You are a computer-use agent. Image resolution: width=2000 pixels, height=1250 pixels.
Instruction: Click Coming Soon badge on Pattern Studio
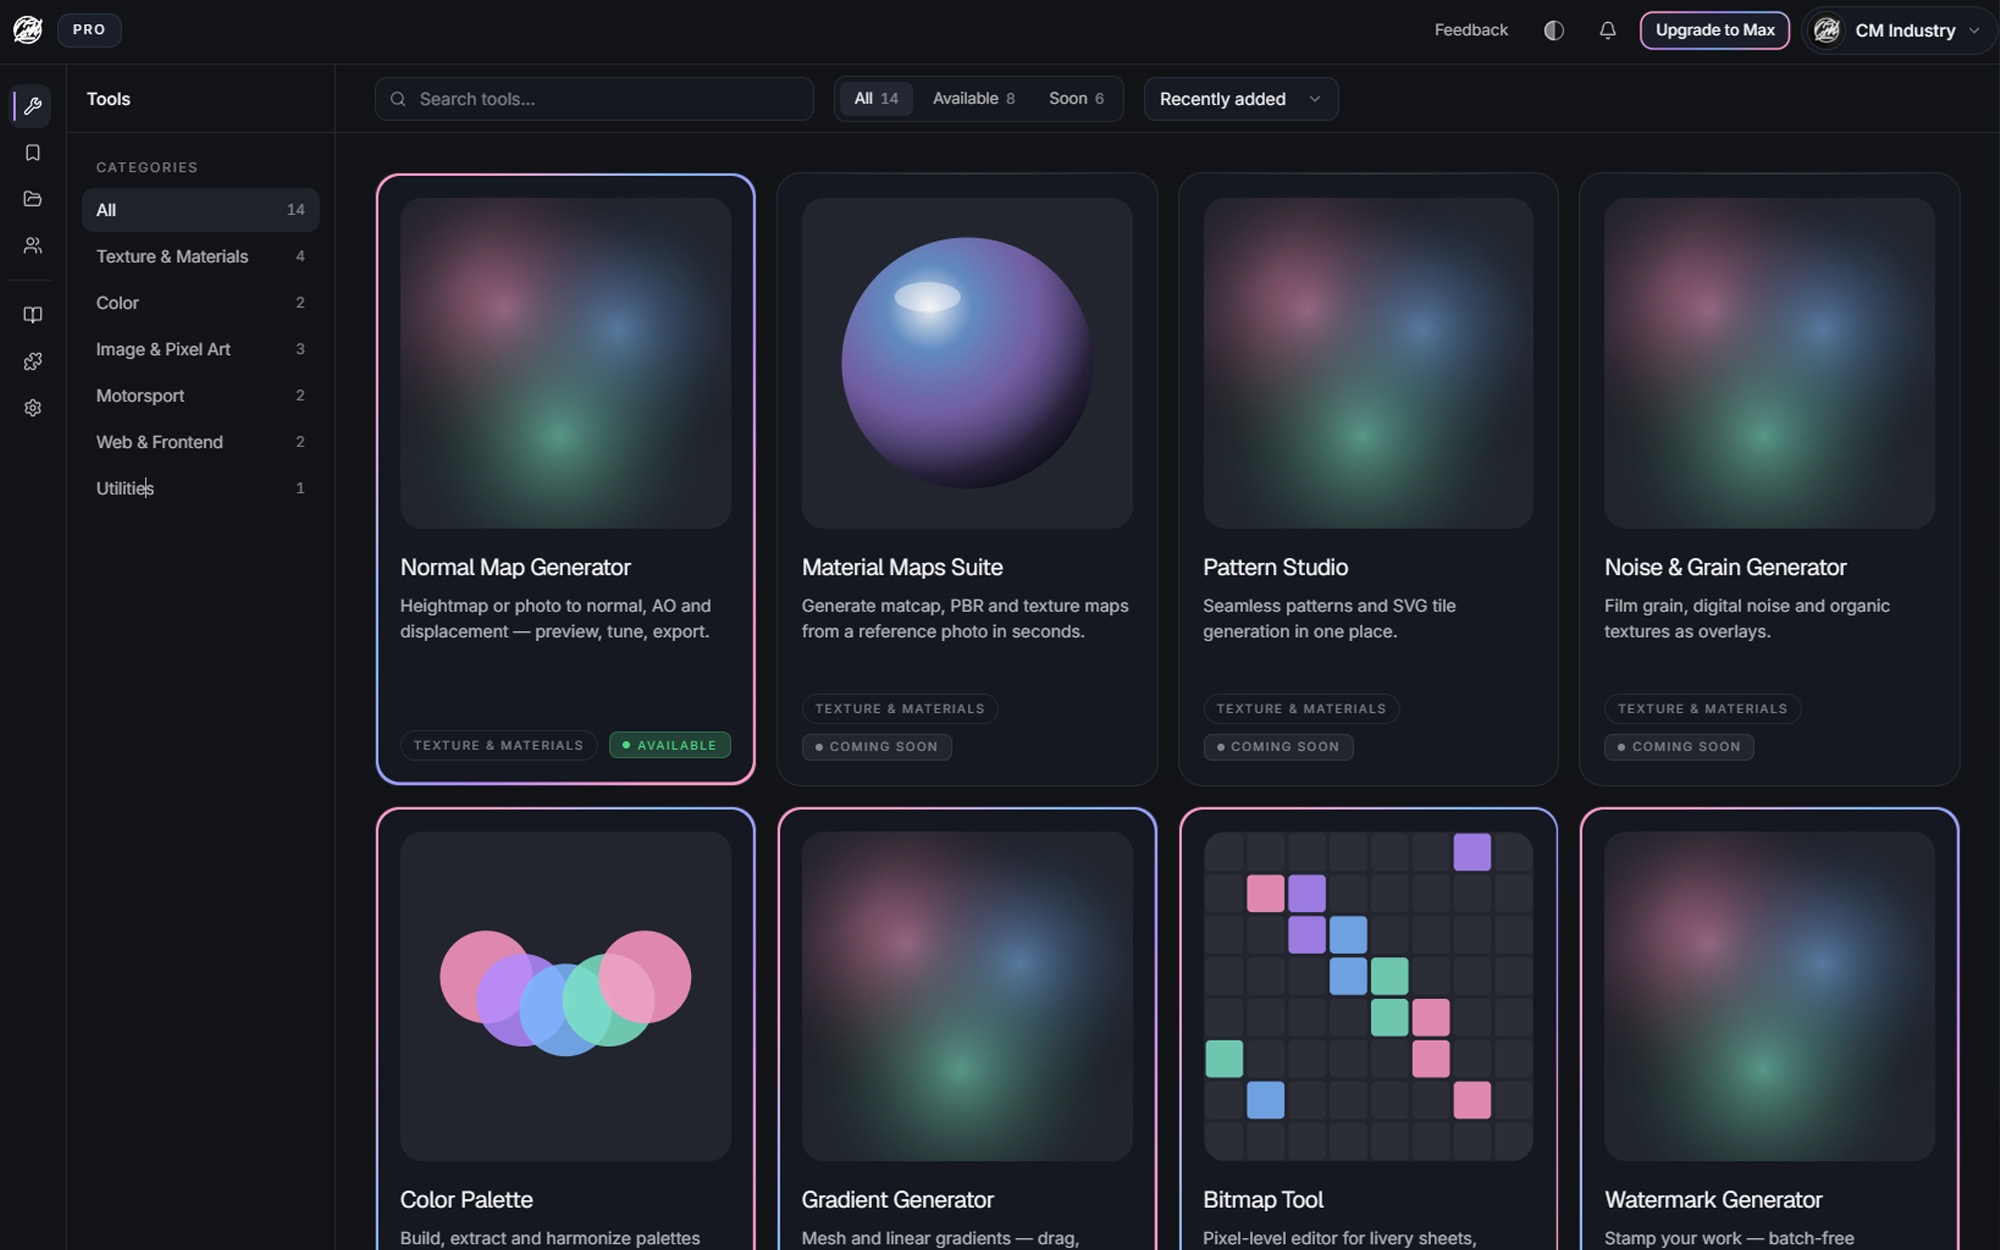tap(1278, 747)
